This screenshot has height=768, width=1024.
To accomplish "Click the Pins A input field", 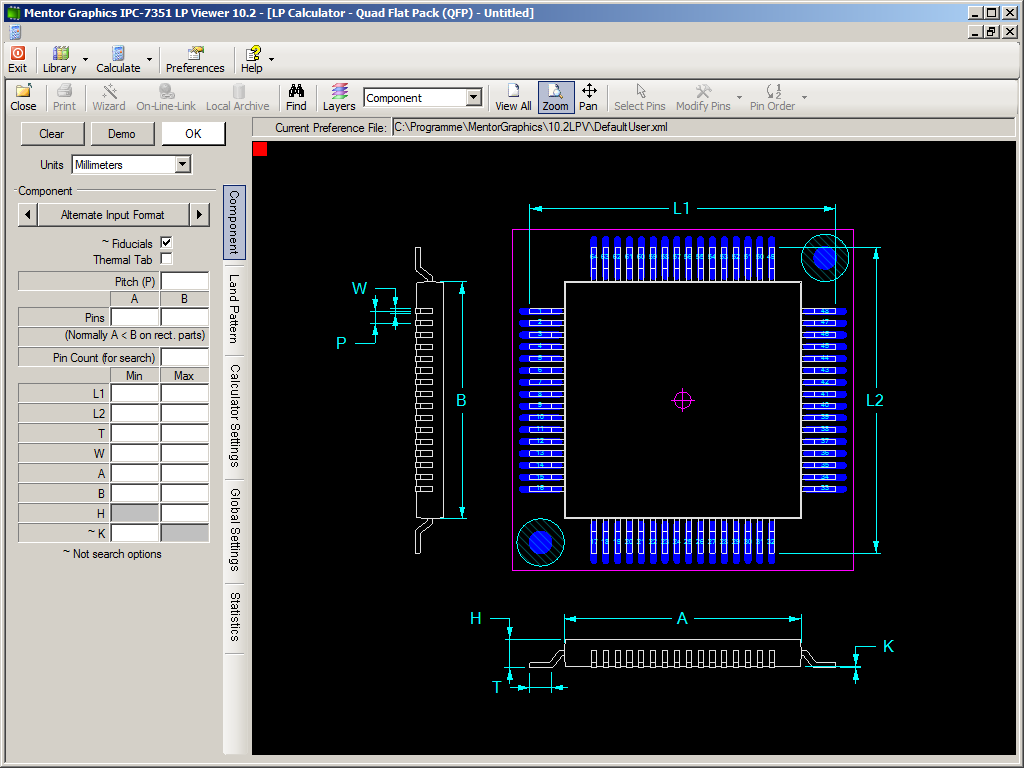I will pyautogui.click(x=135, y=317).
